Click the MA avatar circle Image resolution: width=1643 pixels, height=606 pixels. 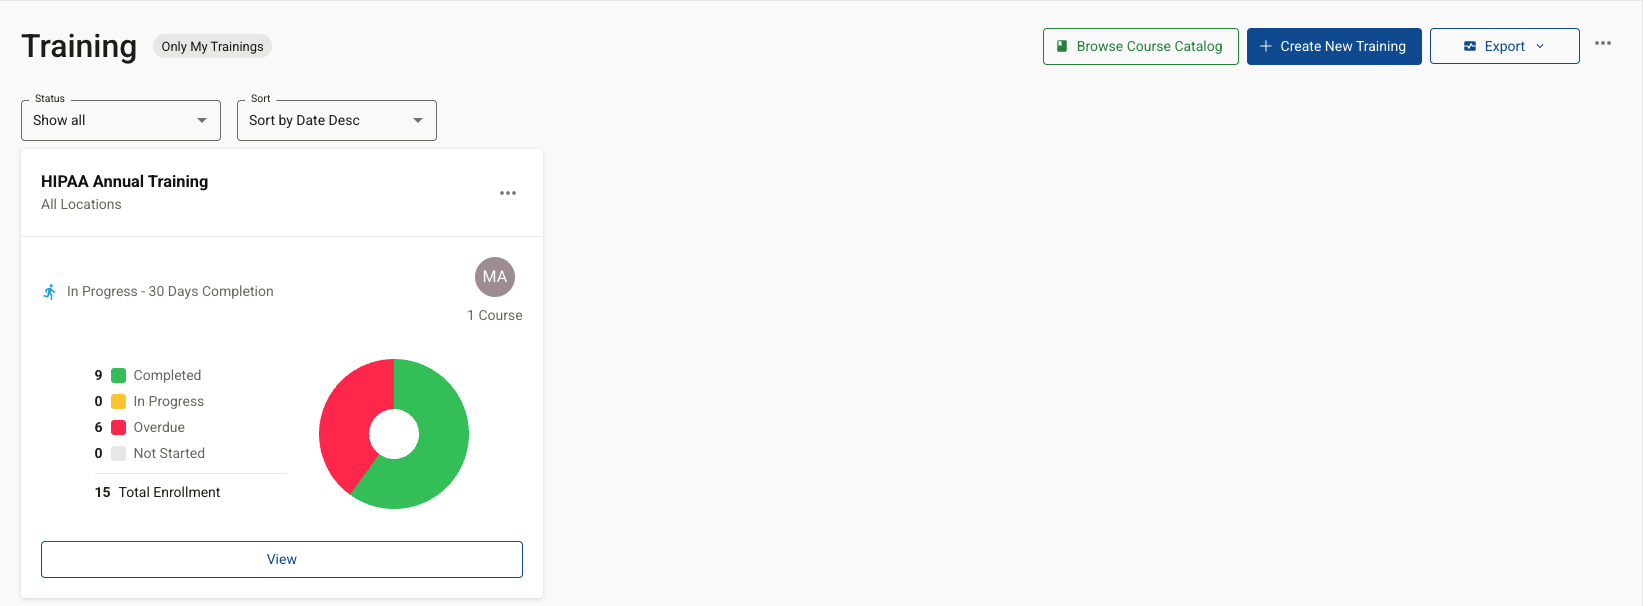coord(495,277)
